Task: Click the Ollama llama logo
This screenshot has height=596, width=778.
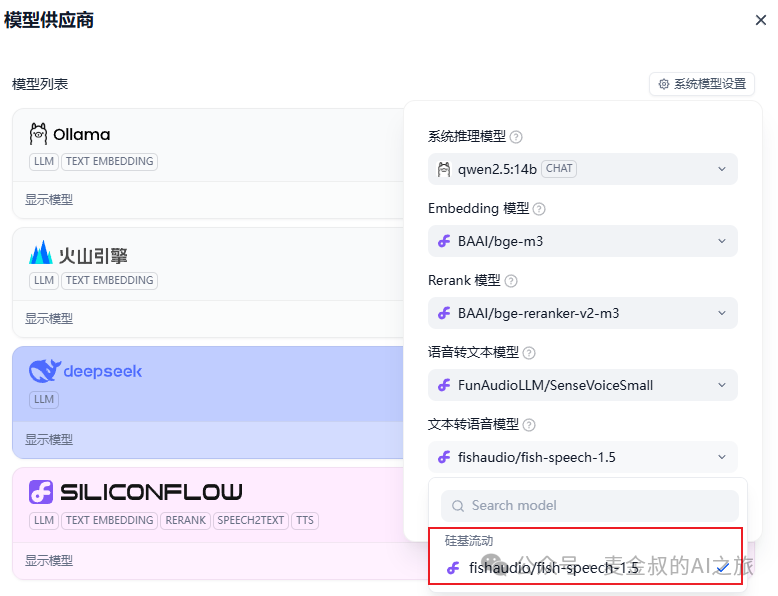Action: point(38,134)
